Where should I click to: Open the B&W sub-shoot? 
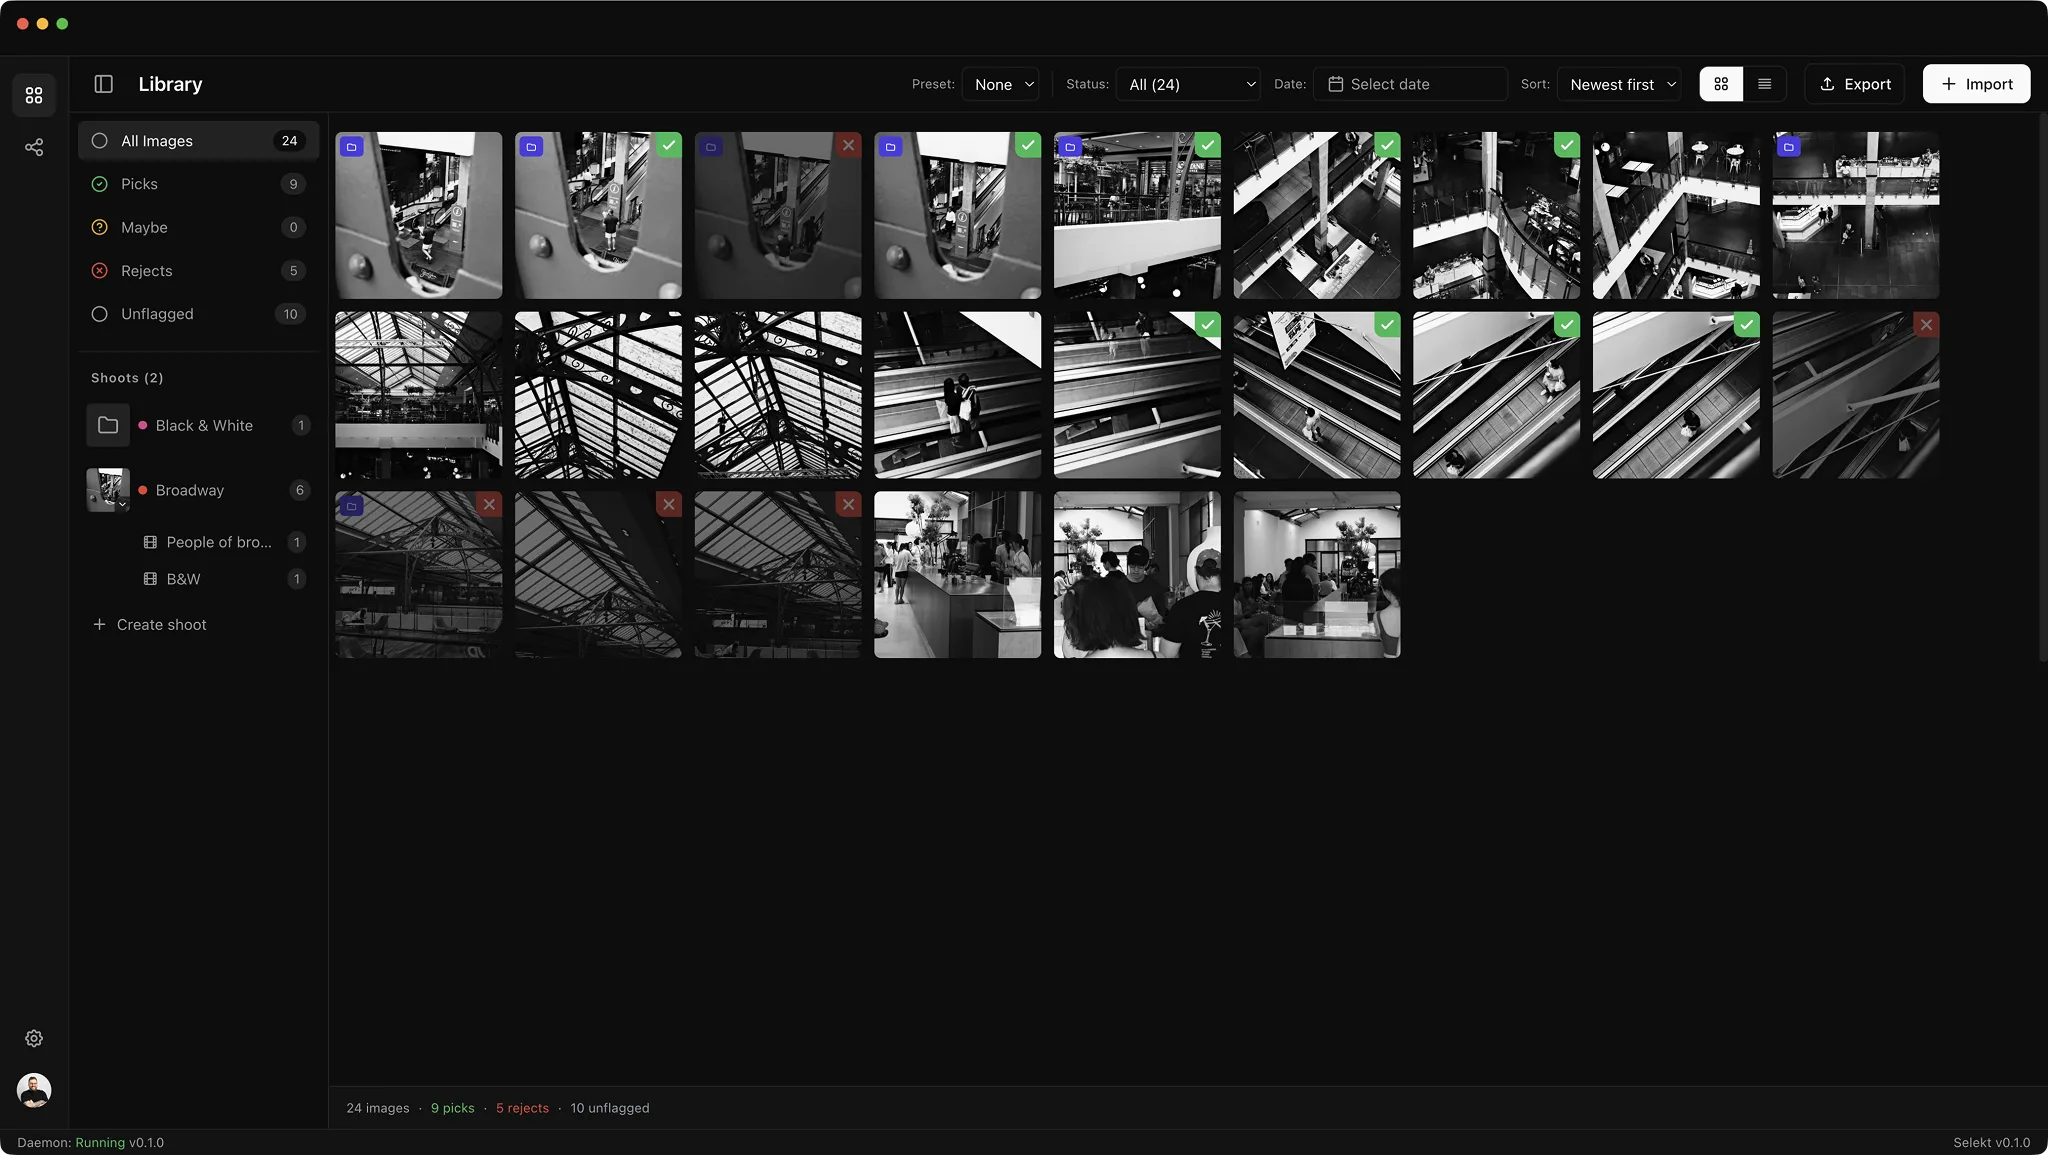[224, 579]
